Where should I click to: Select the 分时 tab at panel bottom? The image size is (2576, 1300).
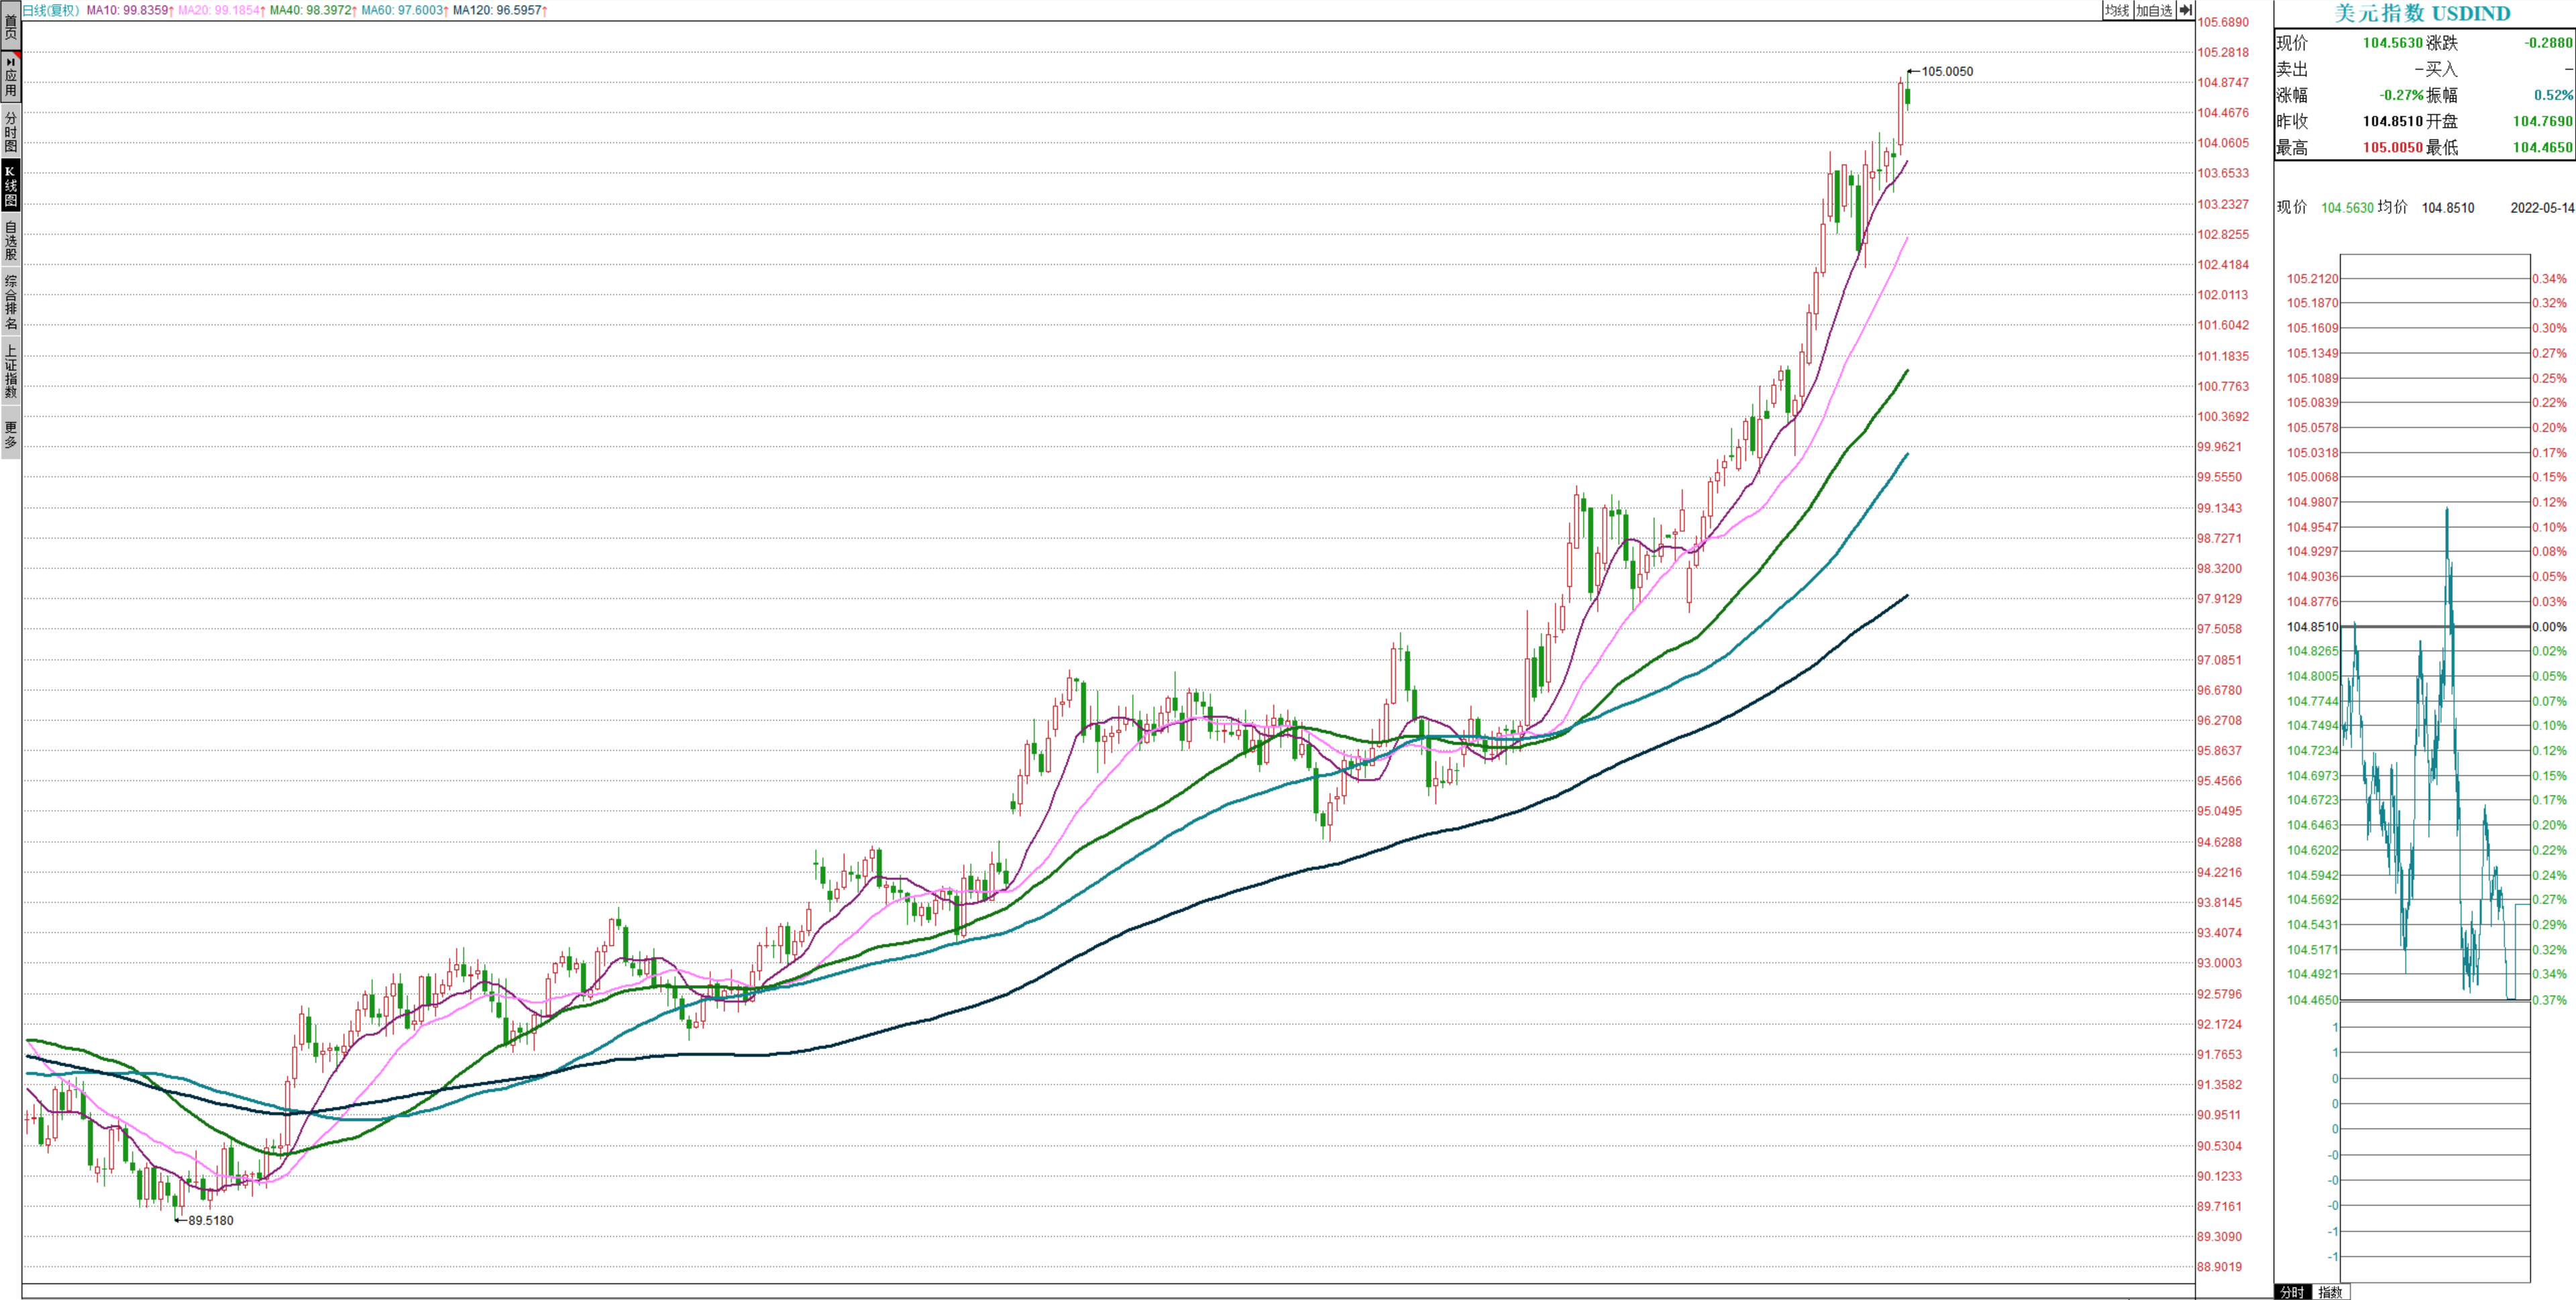(x=2292, y=1292)
